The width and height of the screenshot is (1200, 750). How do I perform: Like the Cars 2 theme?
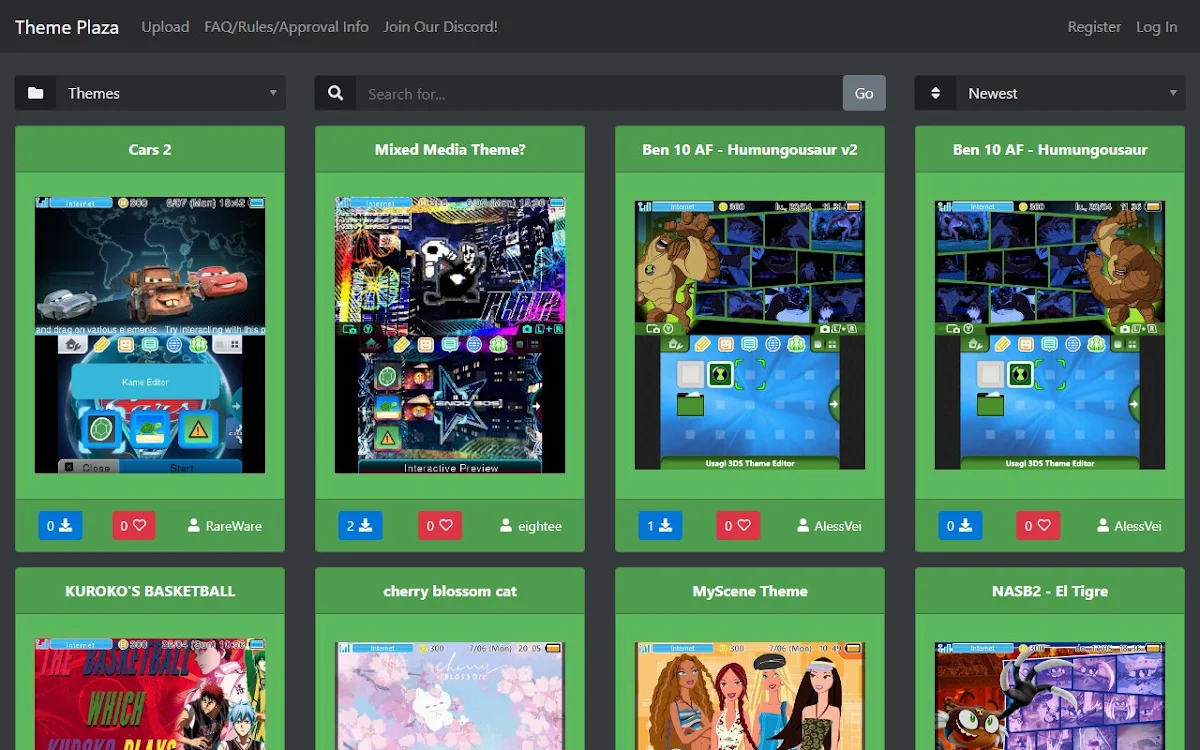[133, 525]
